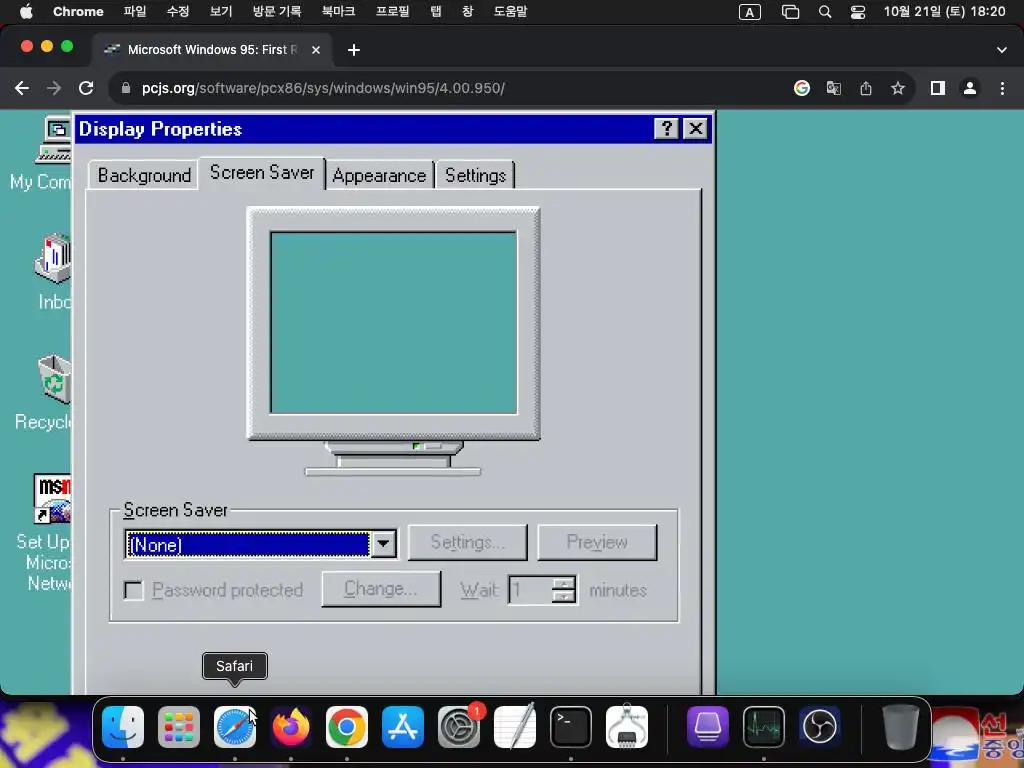
Task: Switch to the Appearance tab
Action: [379, 175]
